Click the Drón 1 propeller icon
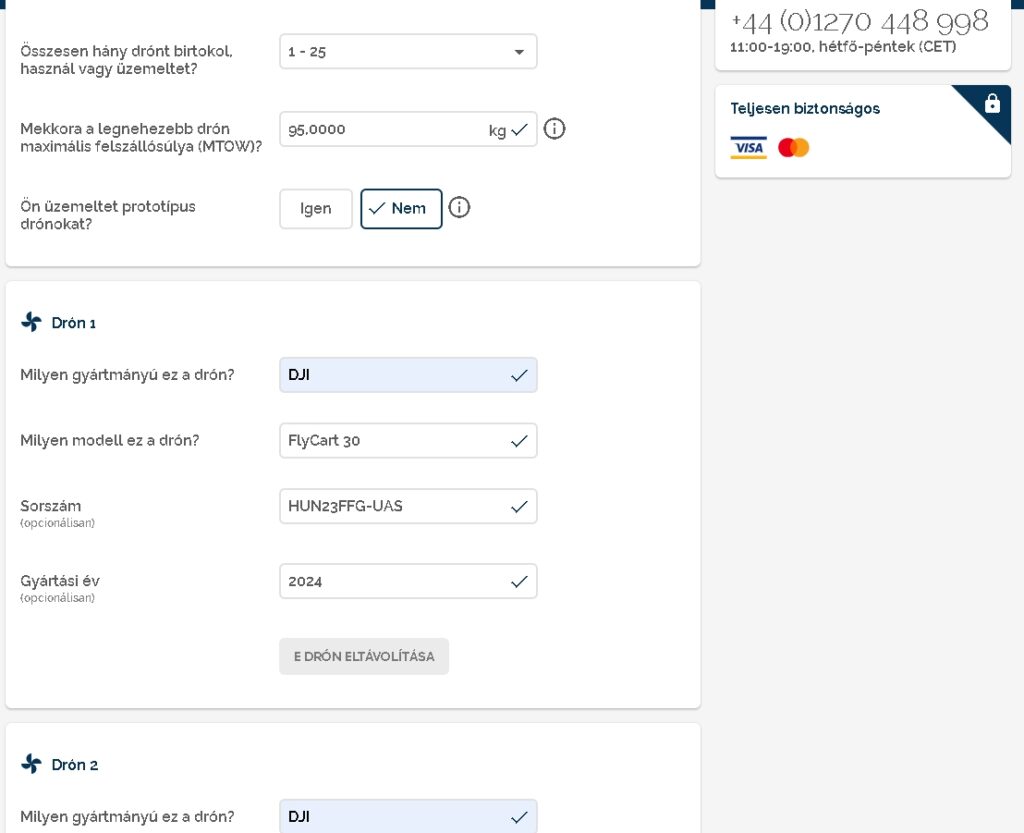The image size is (1024, 833). tap(32, 322)
